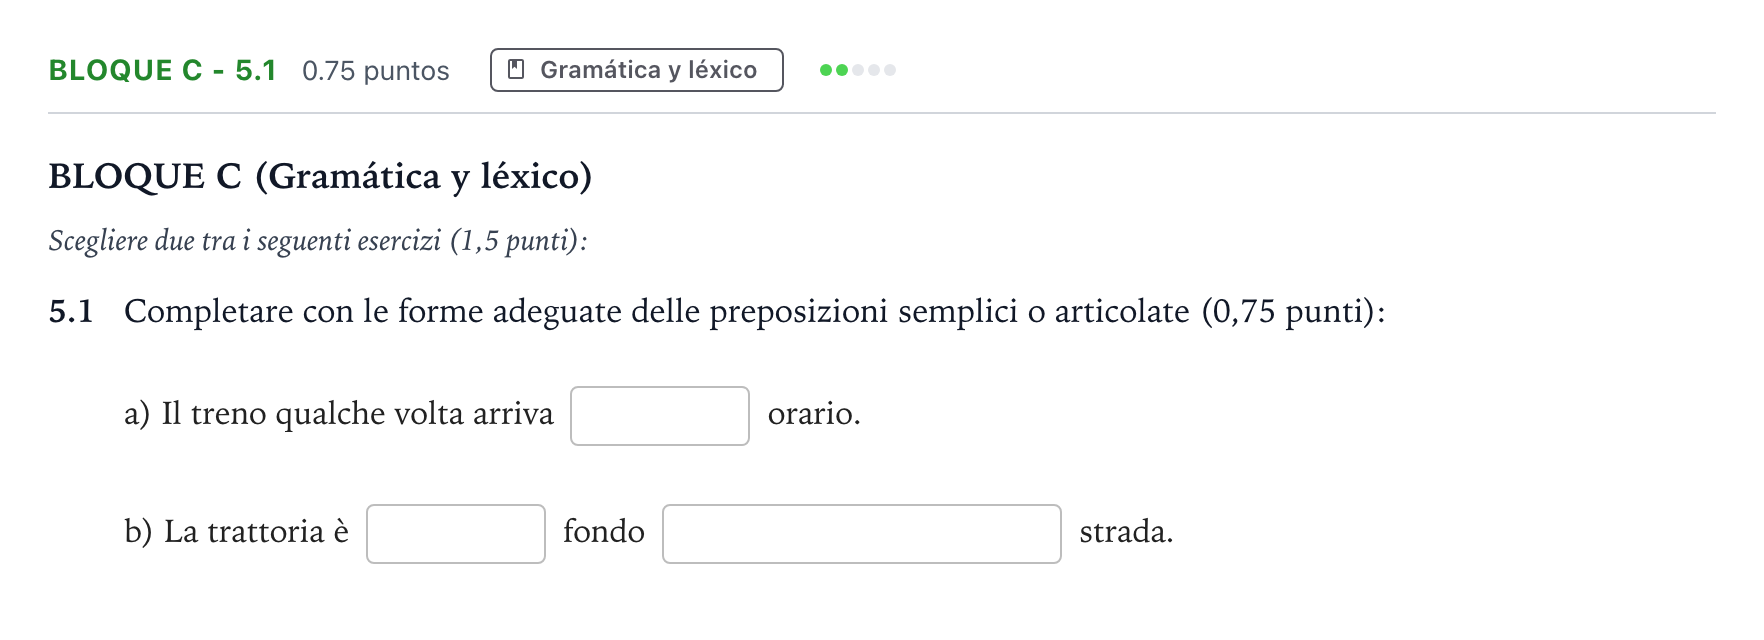
Task: Click the word "fondo" between the blanks
Action: click(604, 531)
